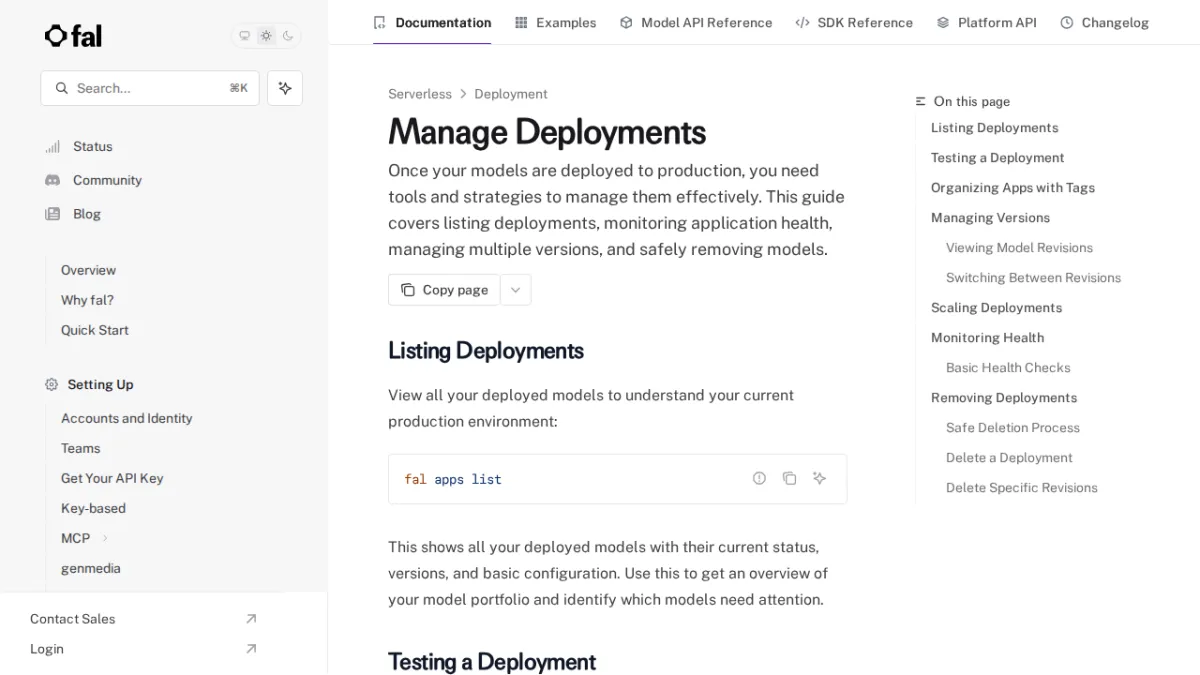Click the fal logo

coord(73,36)
